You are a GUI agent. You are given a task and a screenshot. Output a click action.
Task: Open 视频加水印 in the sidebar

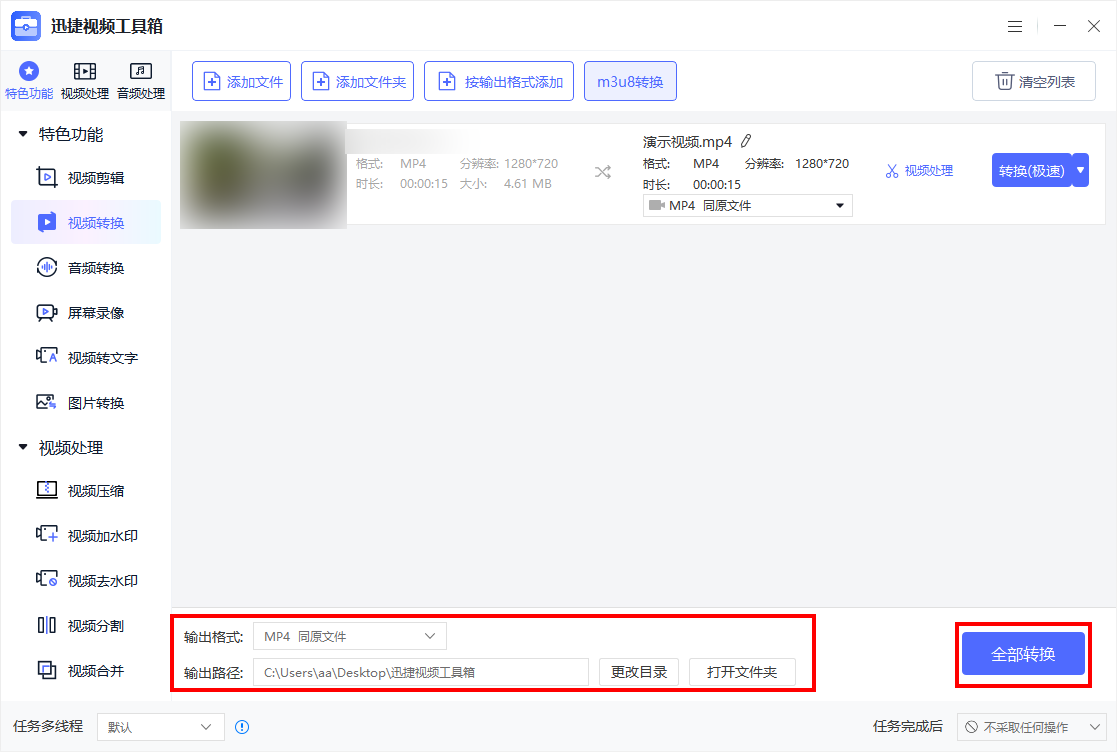click(x=85, y=536)
